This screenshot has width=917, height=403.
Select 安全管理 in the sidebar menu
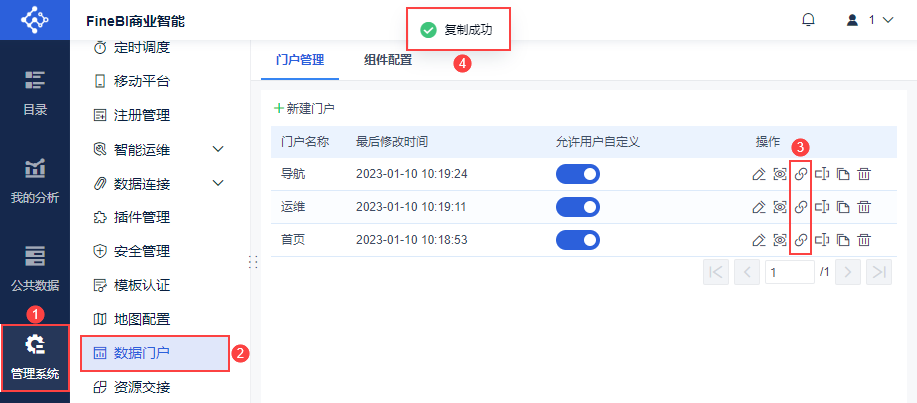(141, 251)
